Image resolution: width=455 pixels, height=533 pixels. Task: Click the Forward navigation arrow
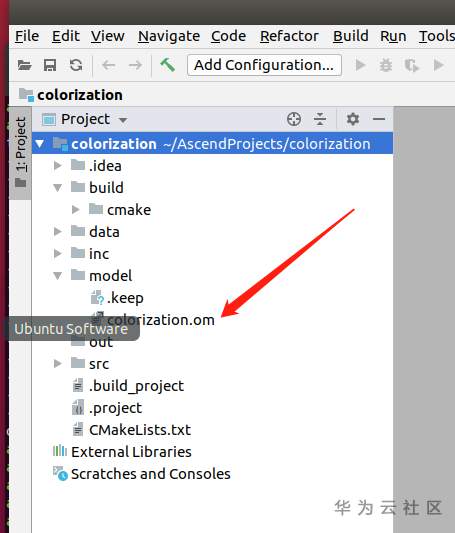(x=135, y=65)
